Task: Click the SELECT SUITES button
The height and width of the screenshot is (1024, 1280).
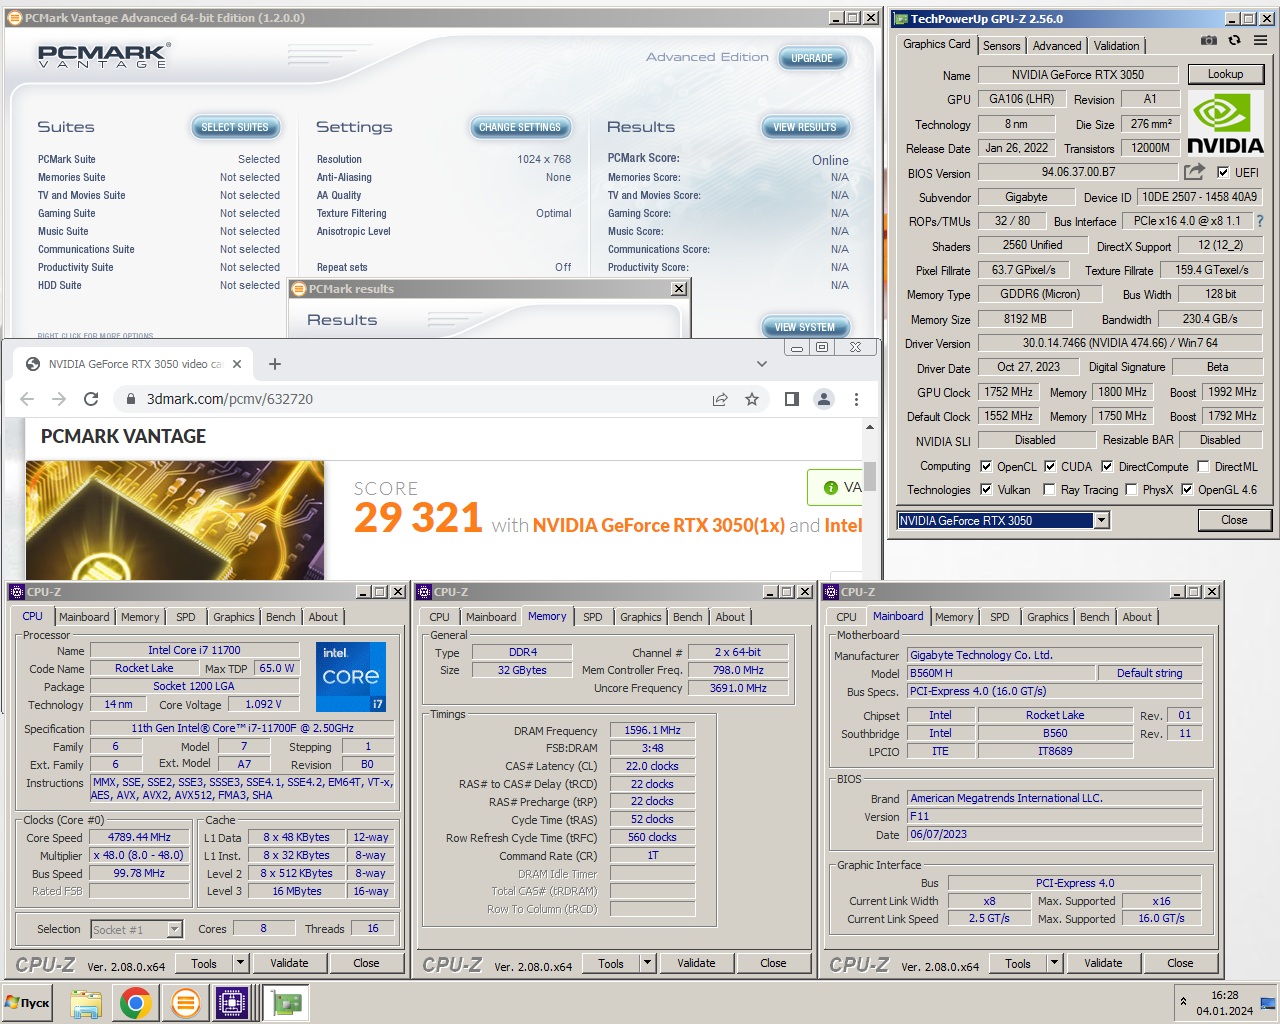Action: coord(235,127)
